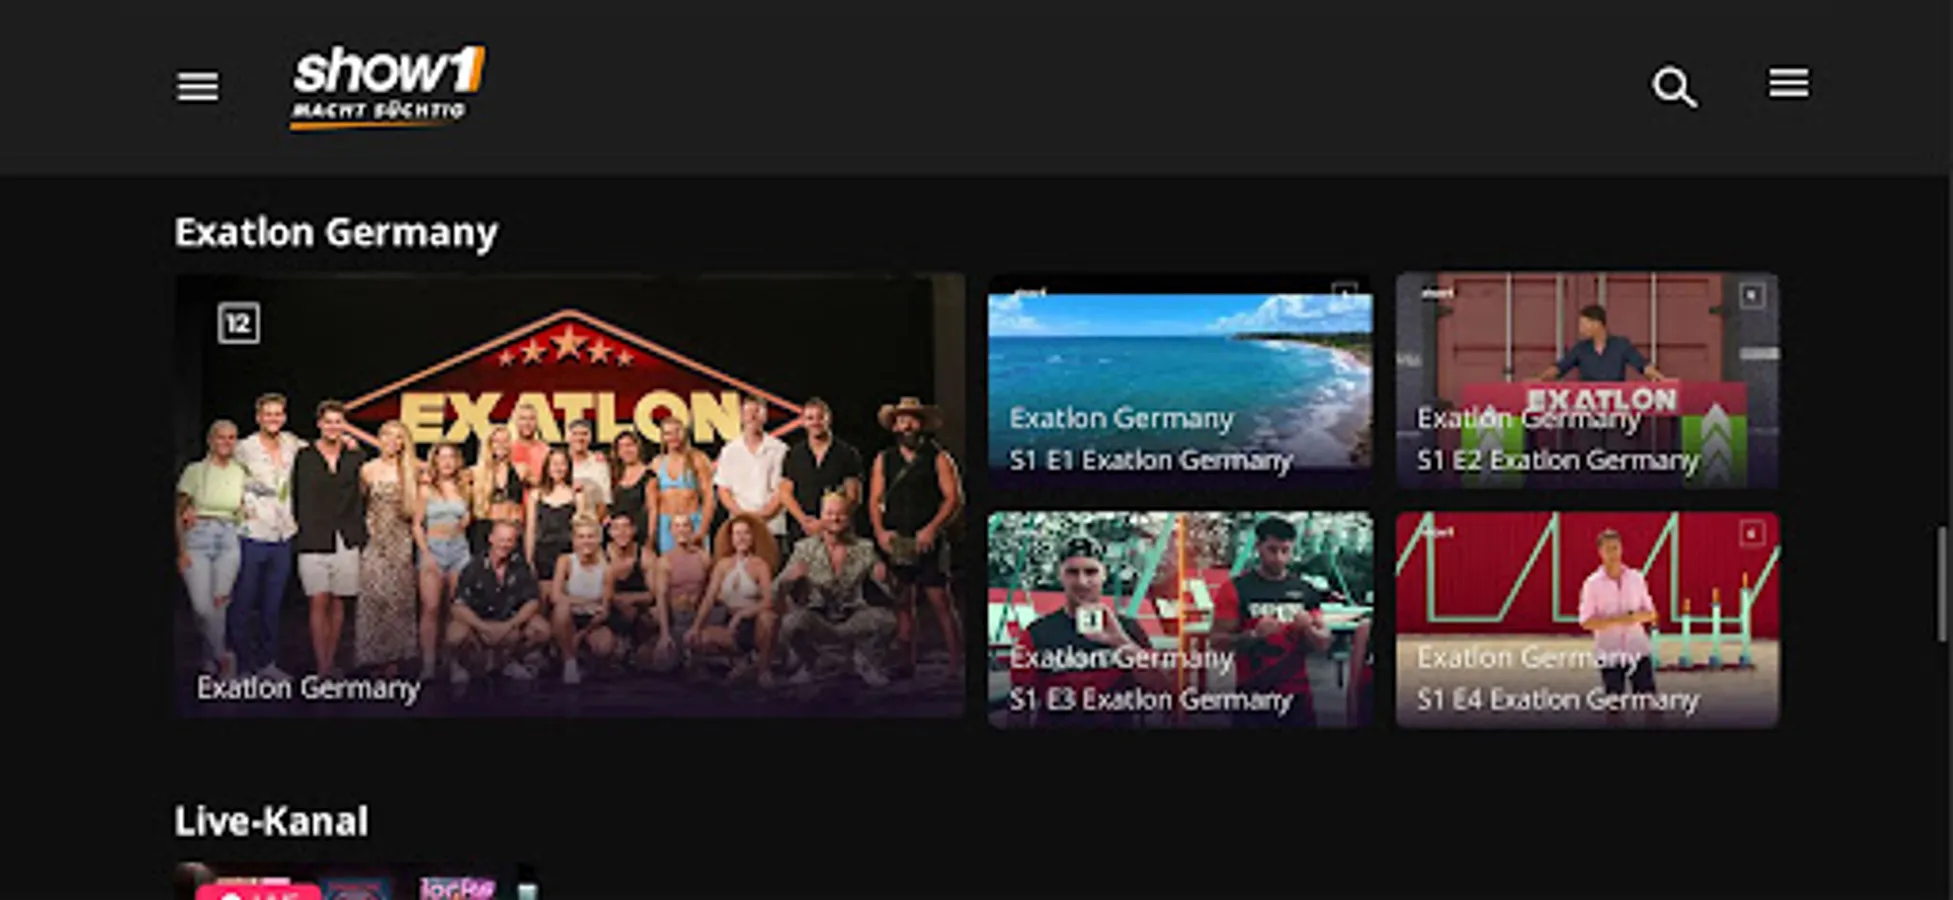1953x900 pixels.
Task: Open the right-side hamburger menu
Action: coord(1788,84)
